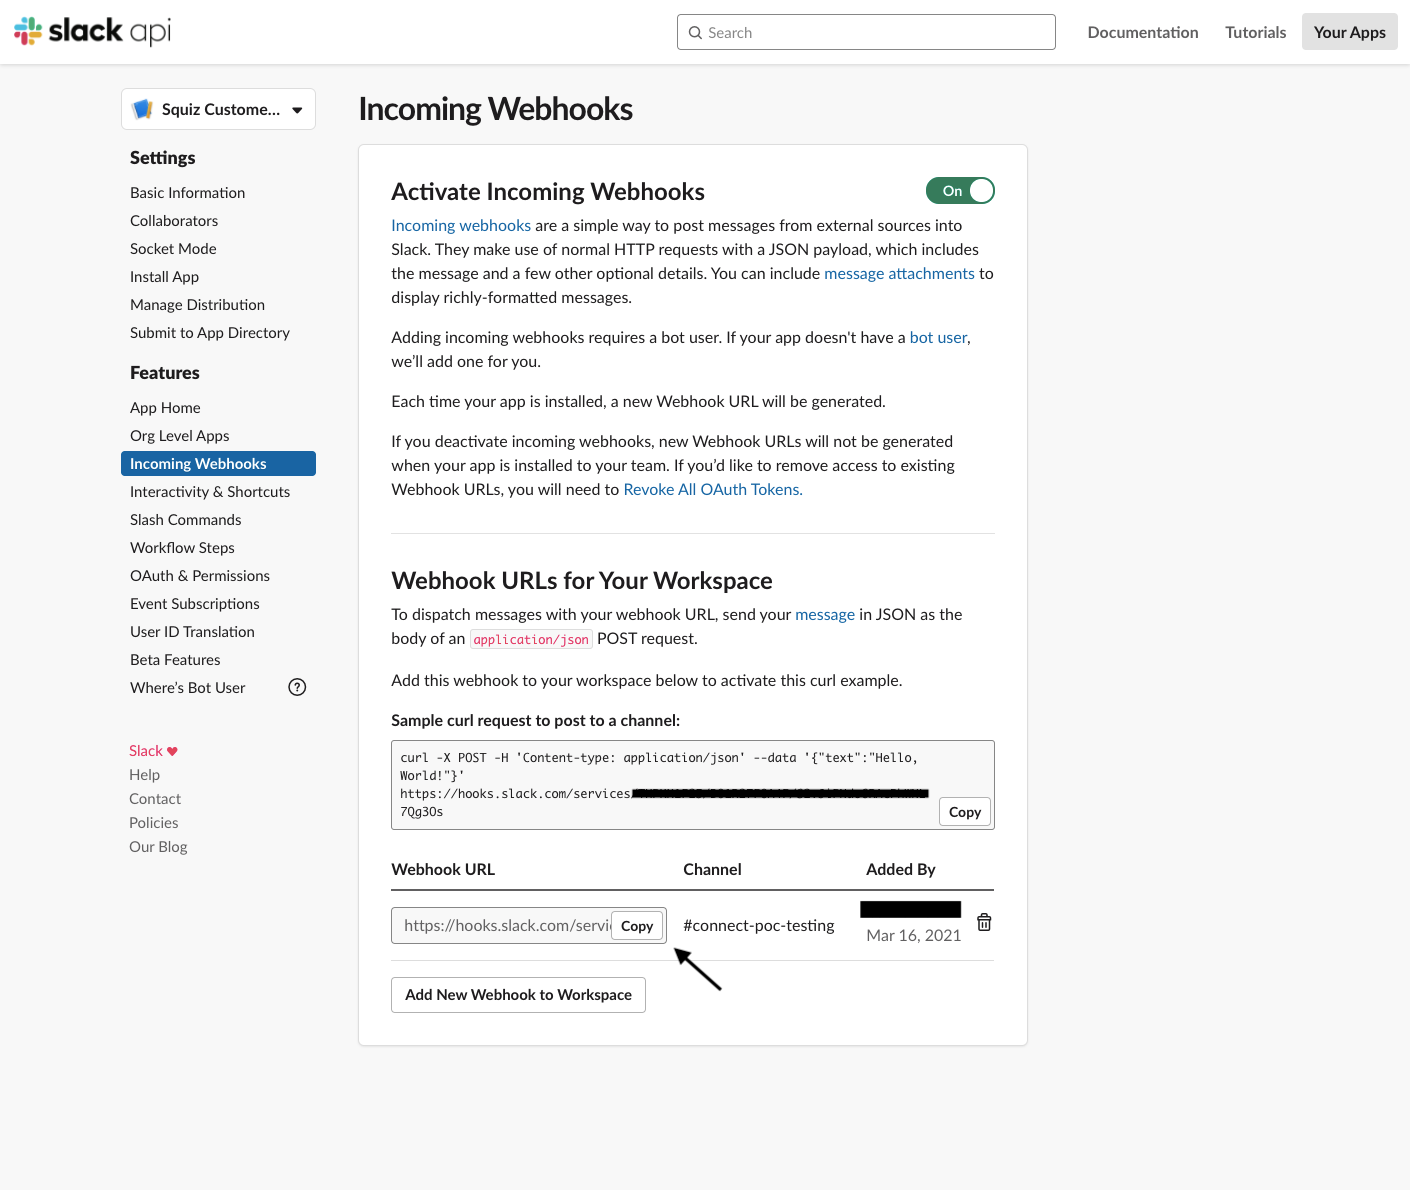Follow the bot user link
This screenshot has width=1410, height=1190.
pos(938,338)
